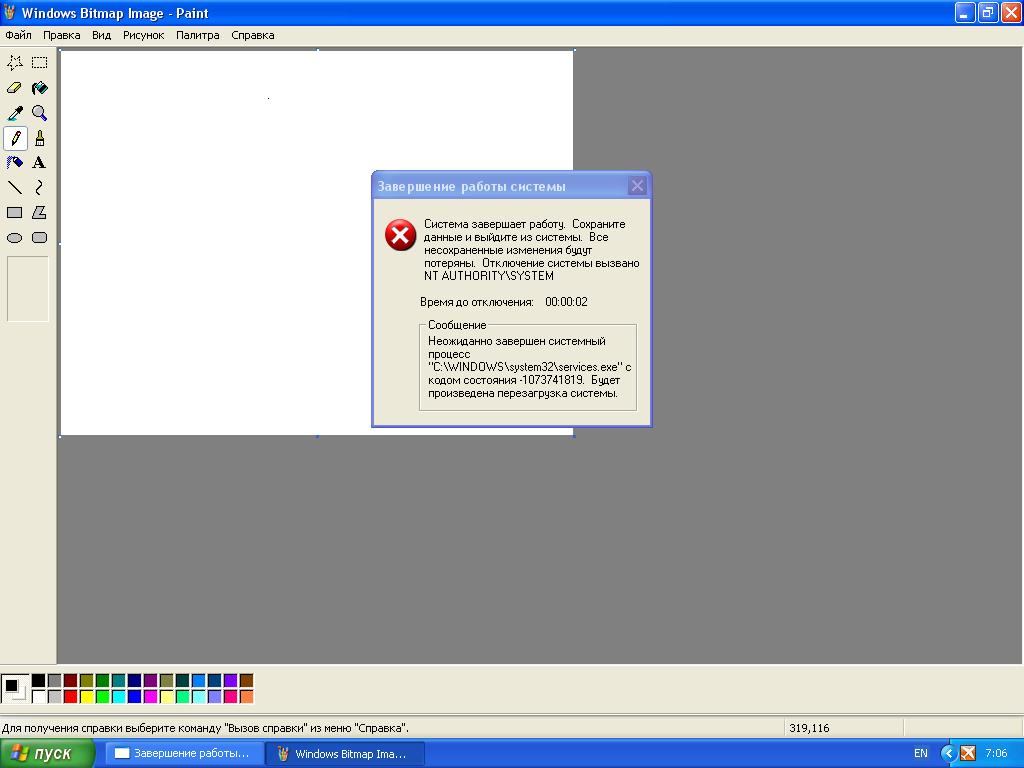Select the bright yellow swatch

tap(87, 697)
